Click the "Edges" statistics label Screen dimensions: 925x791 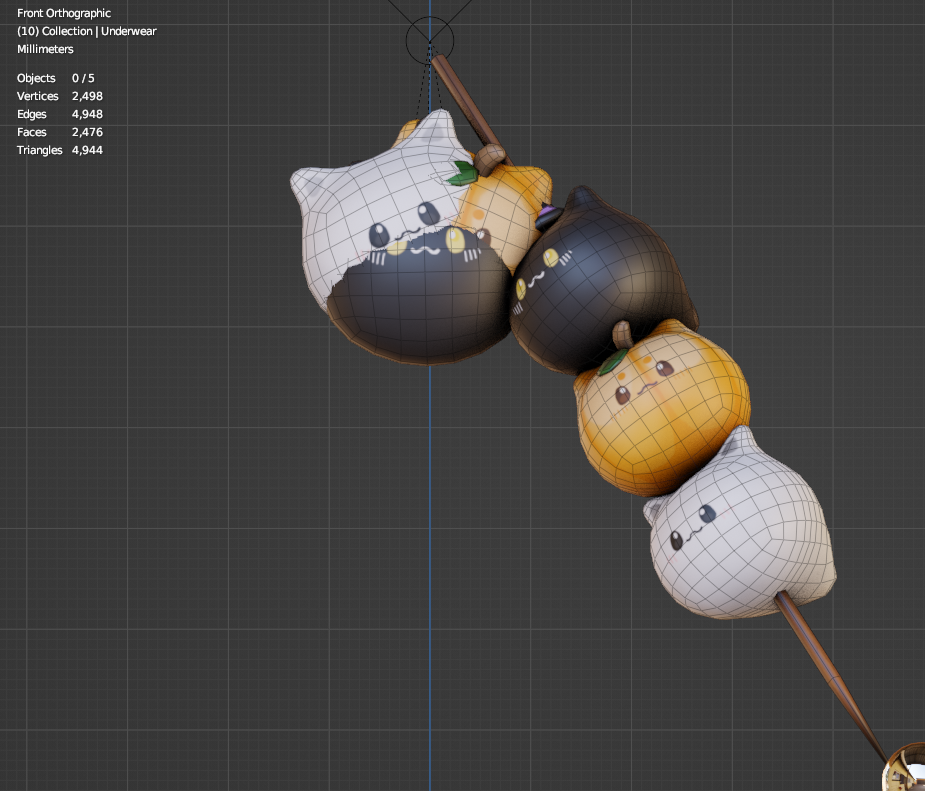point(32,114)
